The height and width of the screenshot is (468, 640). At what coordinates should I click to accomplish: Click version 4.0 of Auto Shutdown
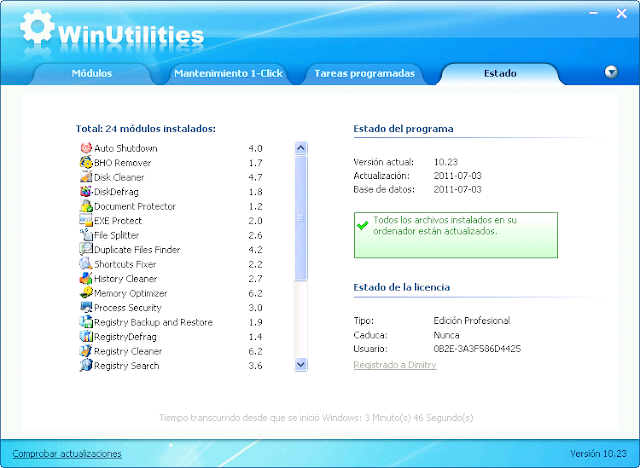256,149
